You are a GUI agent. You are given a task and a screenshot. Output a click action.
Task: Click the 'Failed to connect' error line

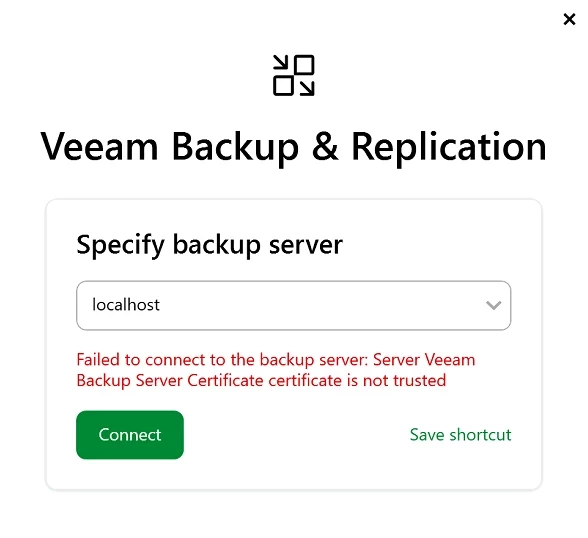tap(276, 360)
